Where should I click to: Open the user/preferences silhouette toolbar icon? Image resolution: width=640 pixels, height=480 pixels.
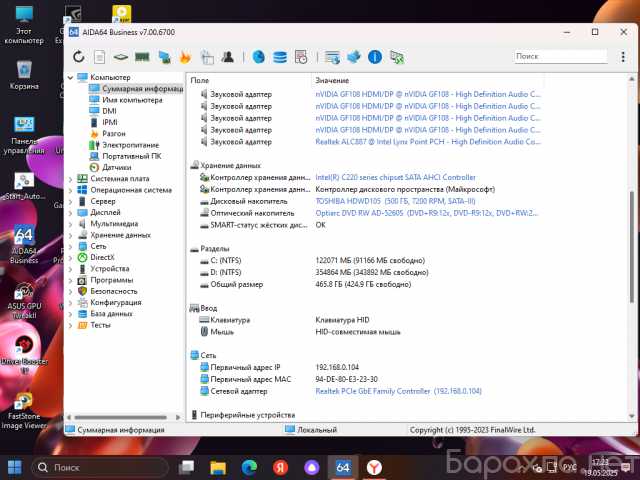point(228,57)
